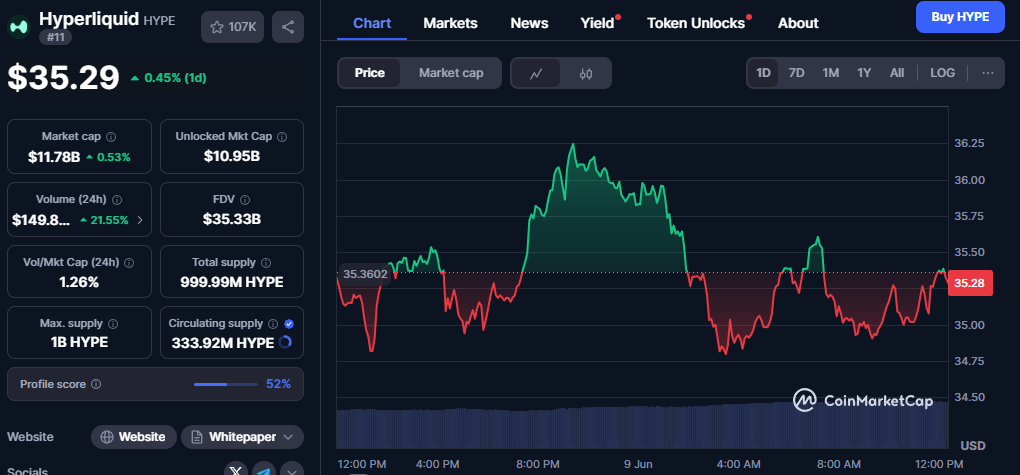Click the Hyperliquid coin logo icon
This screenshot has height=475, width=1020.
point(18,27)
